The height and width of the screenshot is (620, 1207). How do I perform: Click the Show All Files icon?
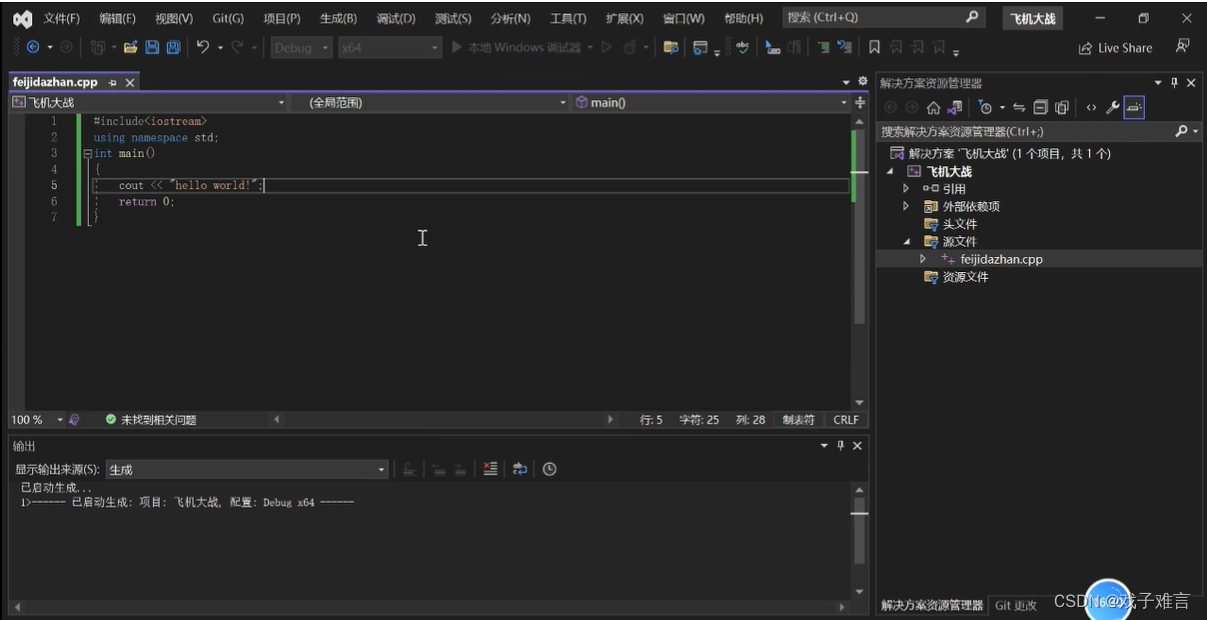[1062, 108]
